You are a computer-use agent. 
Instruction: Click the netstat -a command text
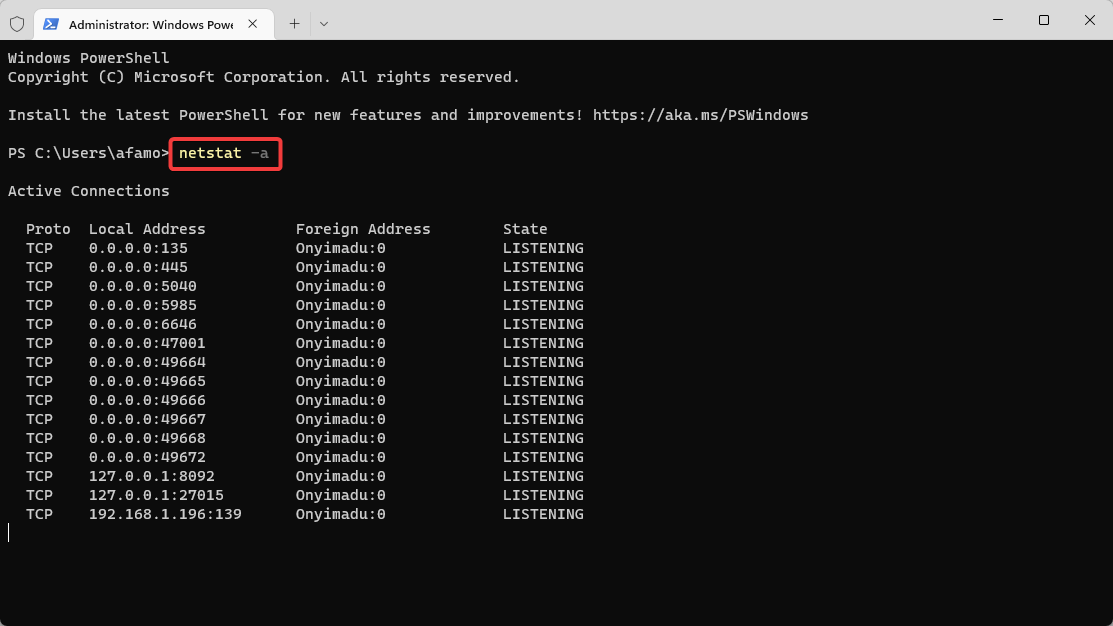(224, 153)
